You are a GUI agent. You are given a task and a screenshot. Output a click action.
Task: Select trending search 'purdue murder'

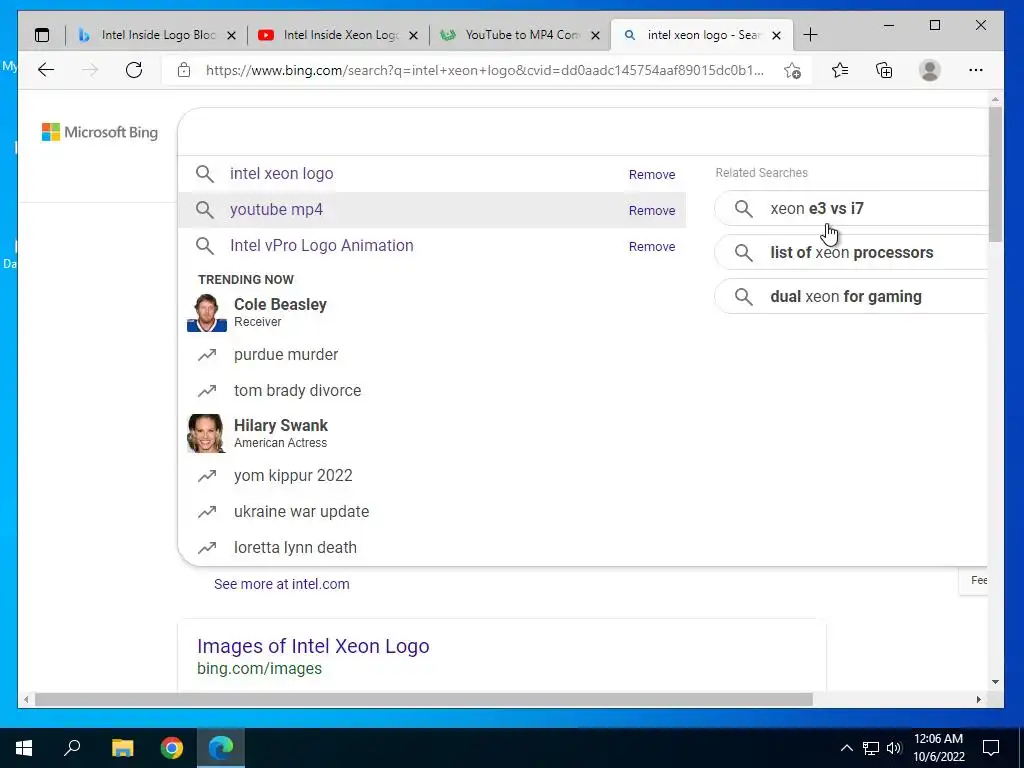click(x=286, y=355)
